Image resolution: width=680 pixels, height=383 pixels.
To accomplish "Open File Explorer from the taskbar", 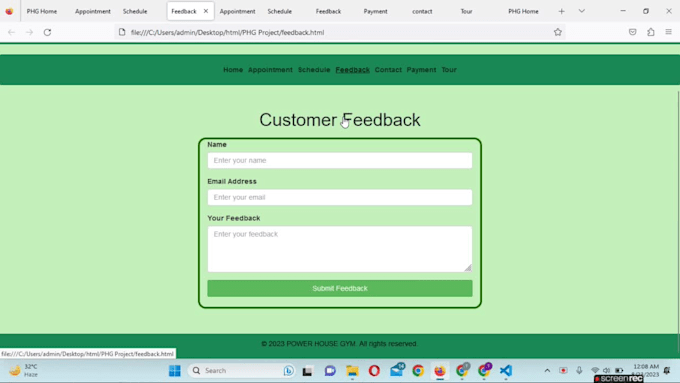I will (352, 371).
